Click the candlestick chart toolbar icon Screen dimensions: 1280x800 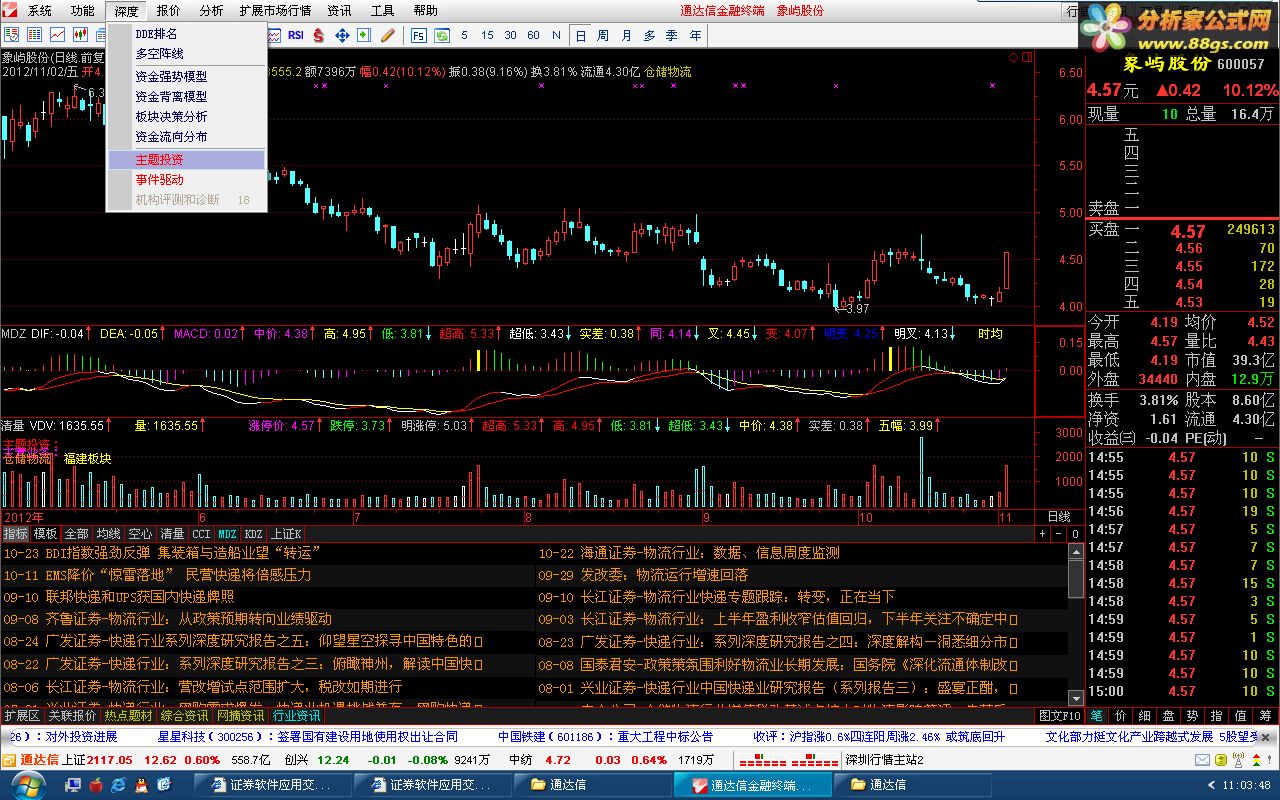pyautogui.click(x=81, y=35)
